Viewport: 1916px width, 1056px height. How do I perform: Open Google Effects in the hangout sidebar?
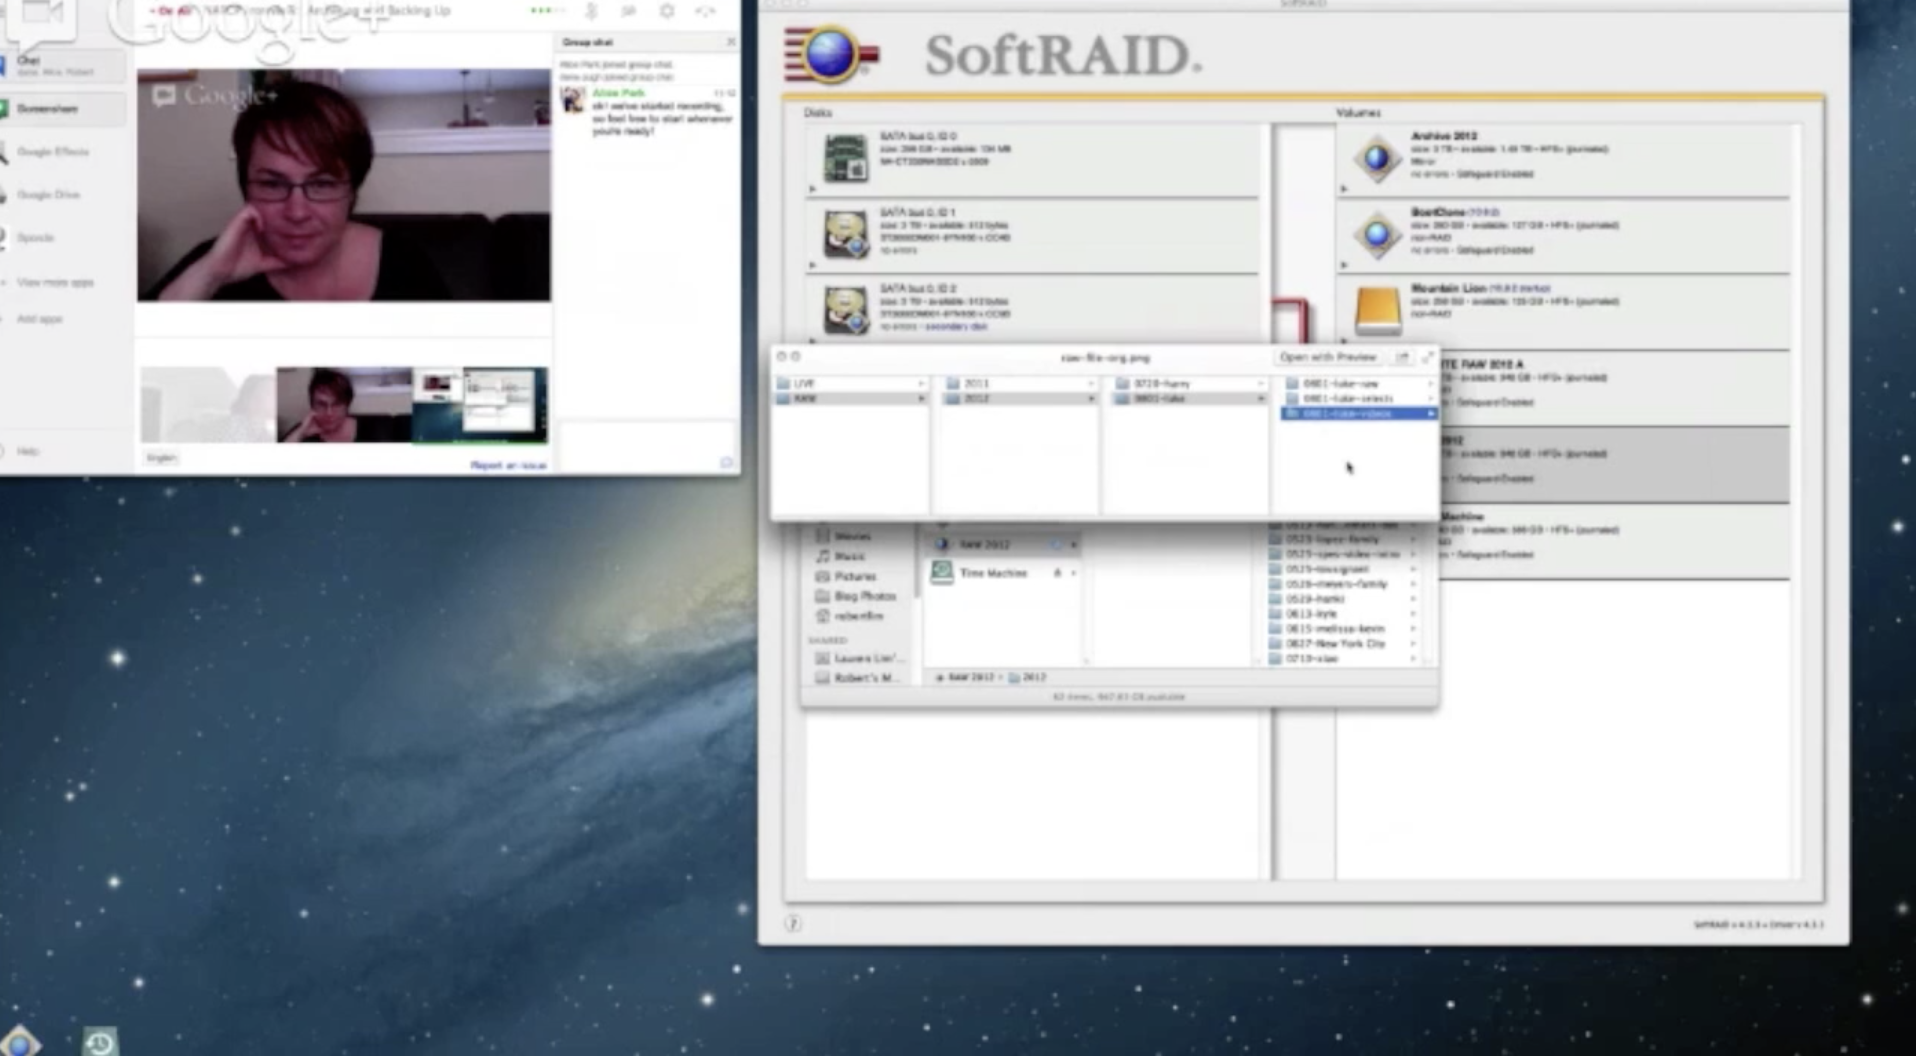pos(52,152)
